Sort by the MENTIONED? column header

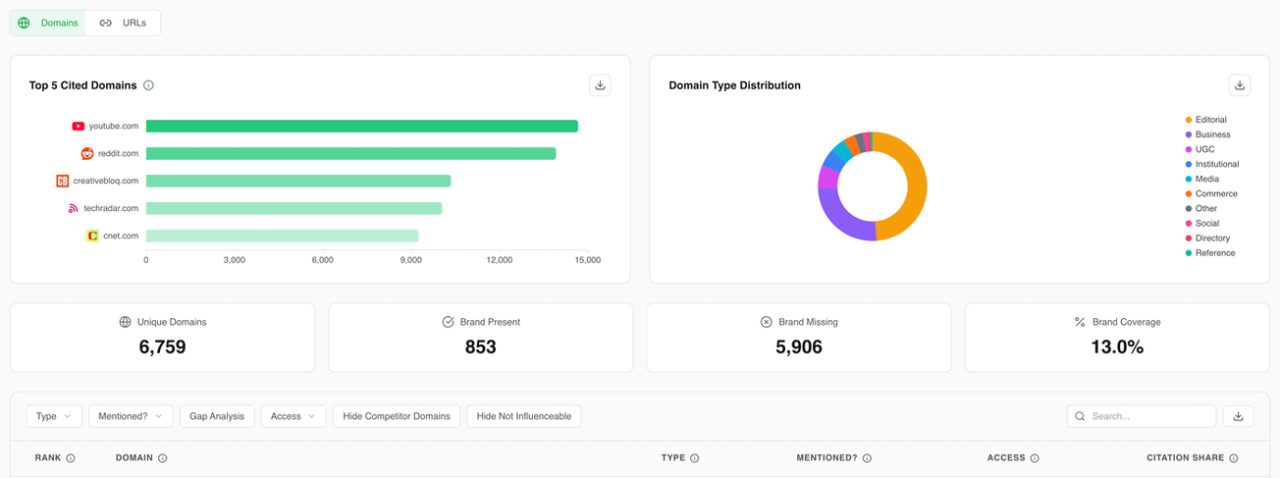tap(827, 458)
